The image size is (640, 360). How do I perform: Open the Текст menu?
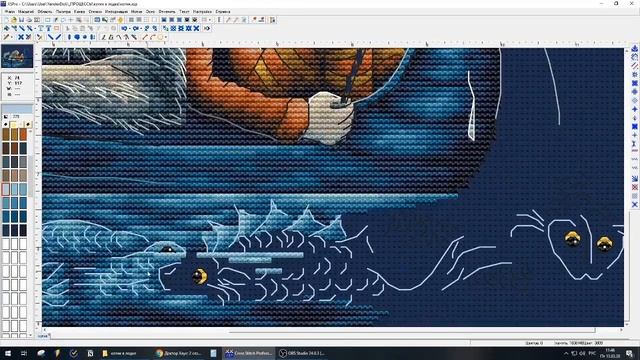184,12
